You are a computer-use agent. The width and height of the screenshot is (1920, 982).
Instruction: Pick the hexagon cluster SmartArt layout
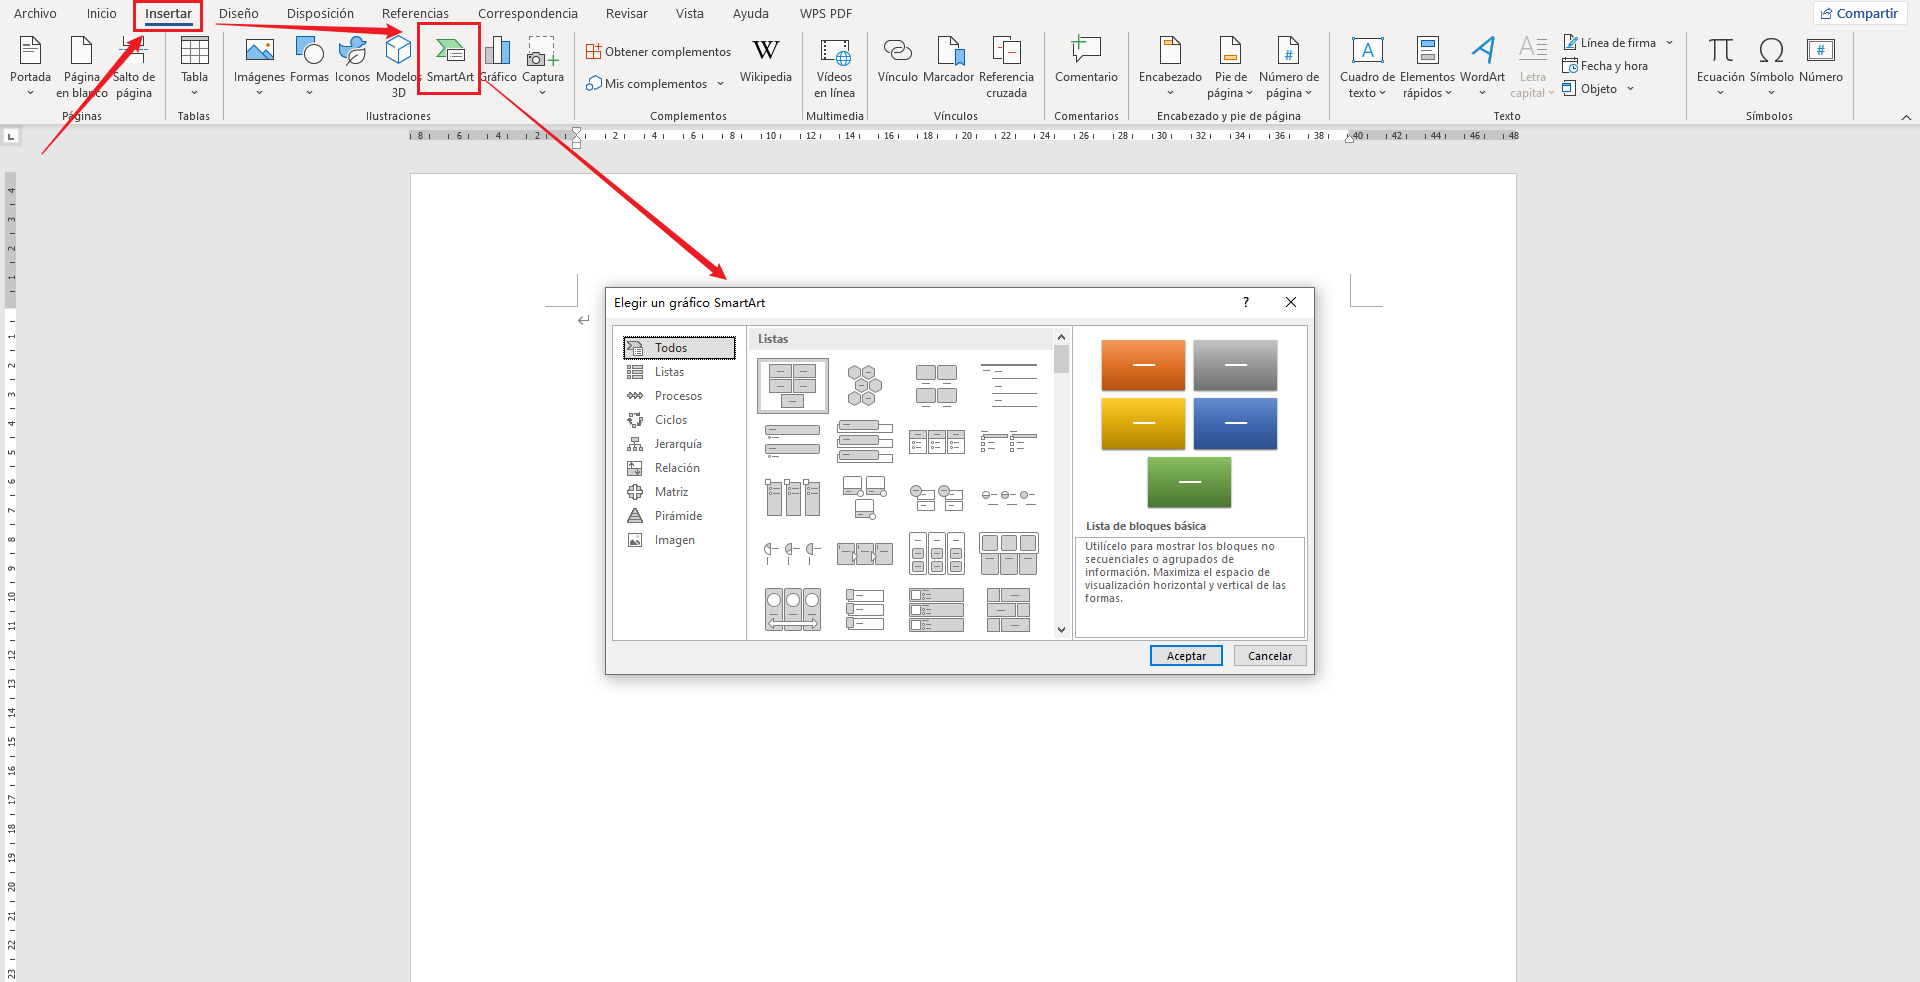click(865, 386)
